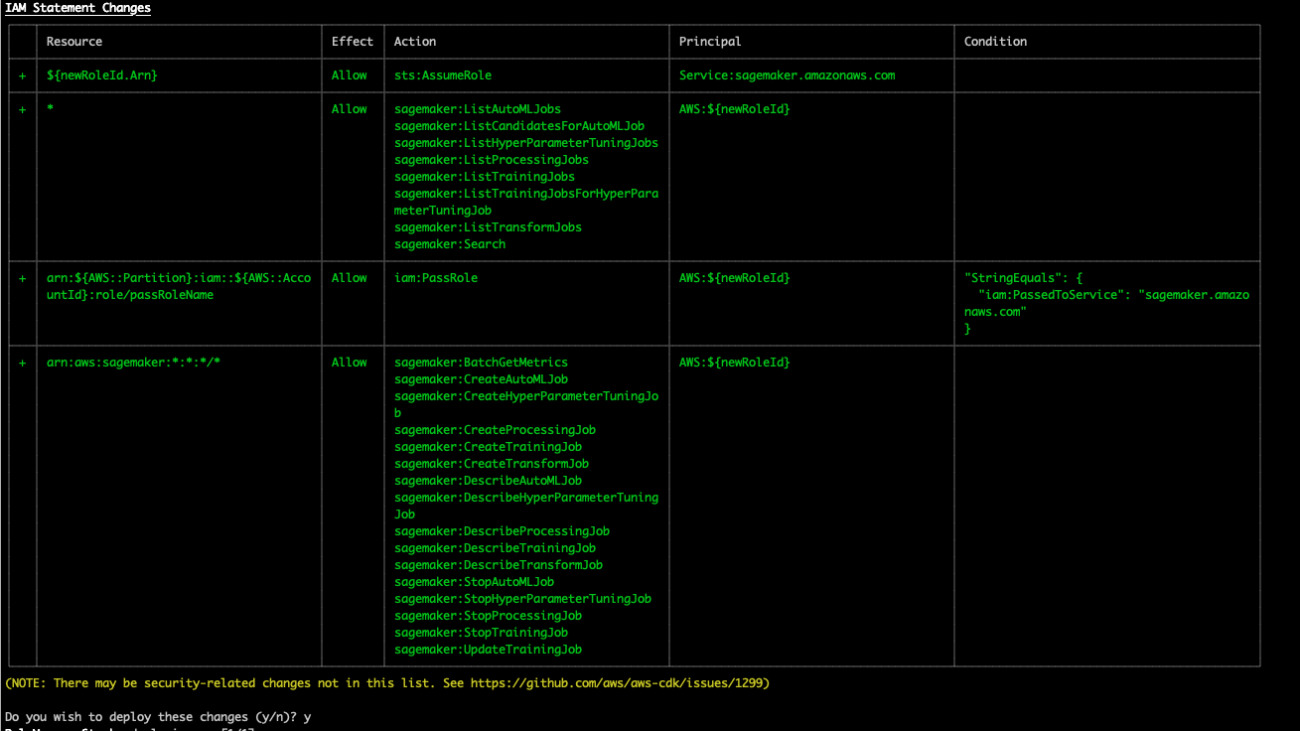Viewport: 1300px width, 731px height.
Task: Click AWS:${newRoleId} principal in iam:PassRole row
Action: pos(735,278)
